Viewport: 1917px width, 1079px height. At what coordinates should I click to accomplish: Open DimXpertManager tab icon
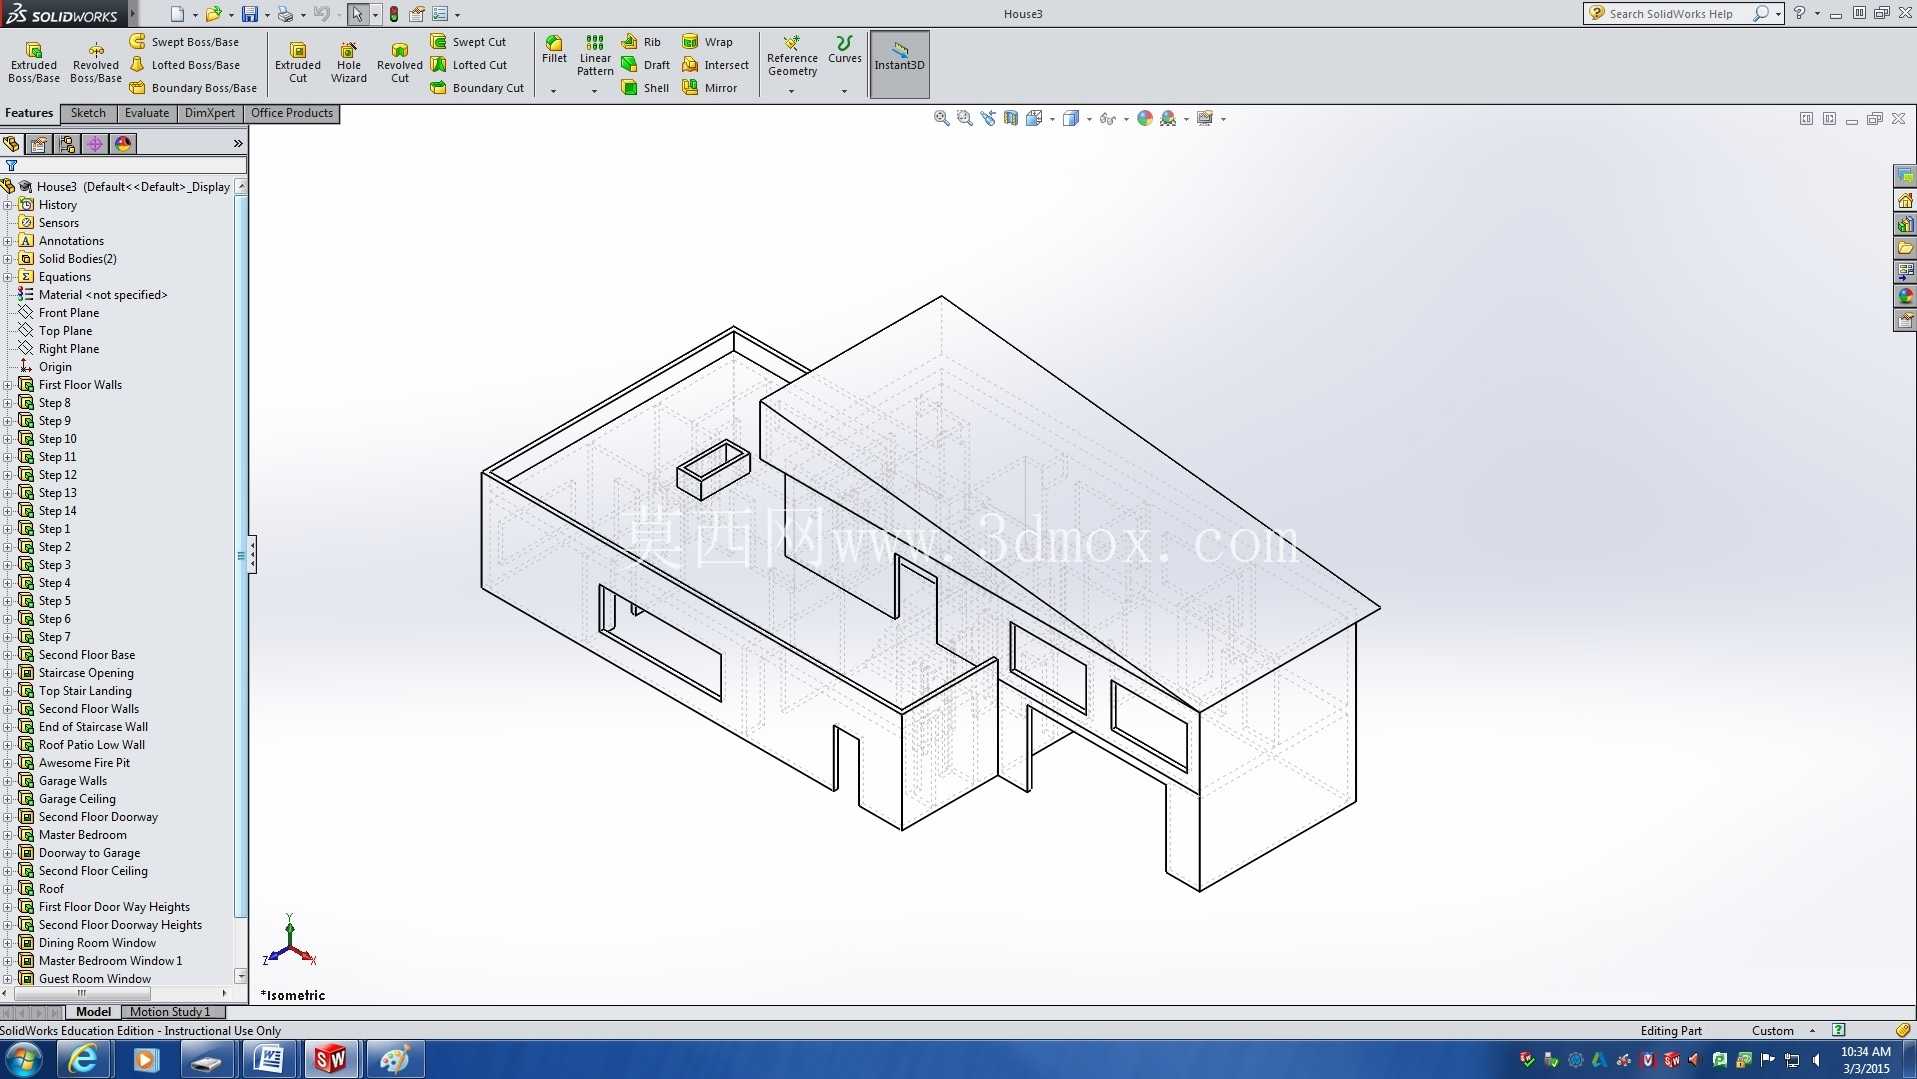coord(95,144)
